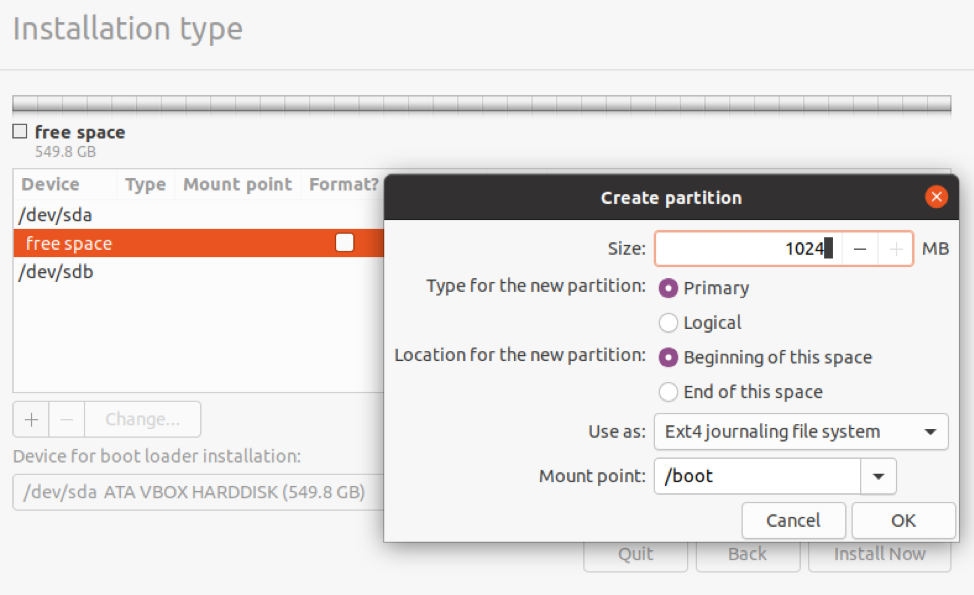Choose Beginning of this space location

click(x=668, y=357)
